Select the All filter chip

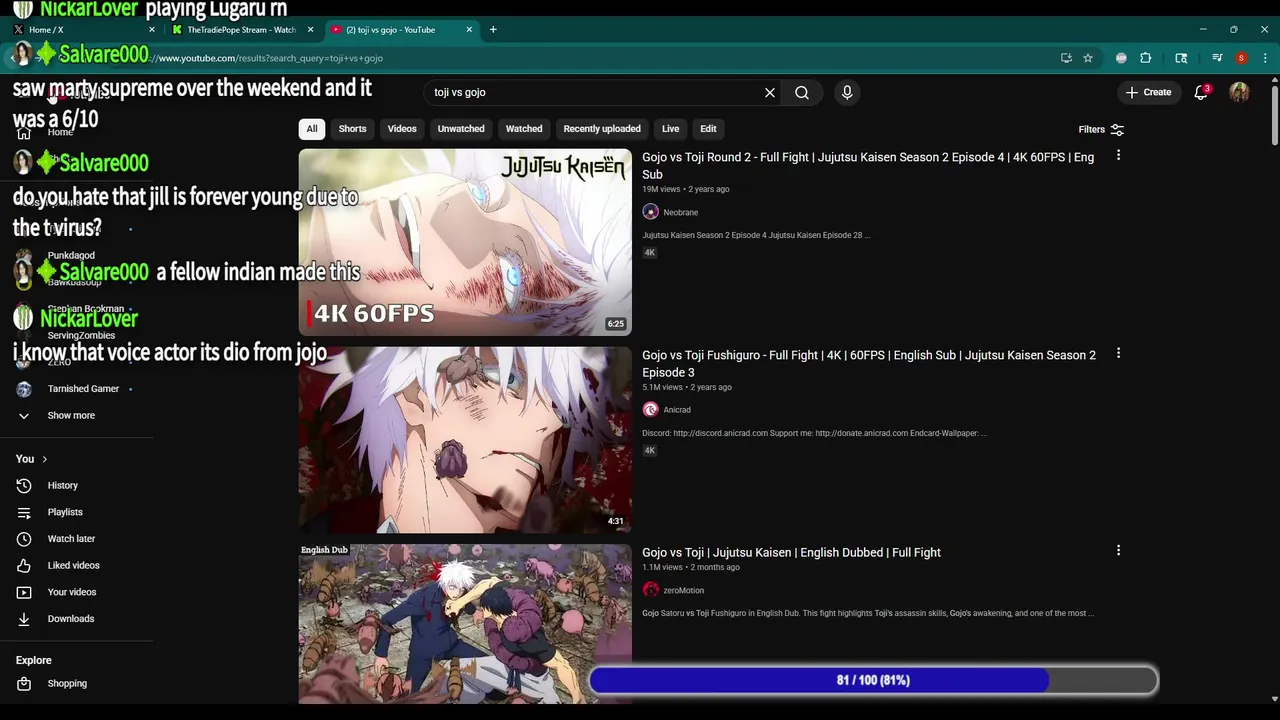[312, 129]
